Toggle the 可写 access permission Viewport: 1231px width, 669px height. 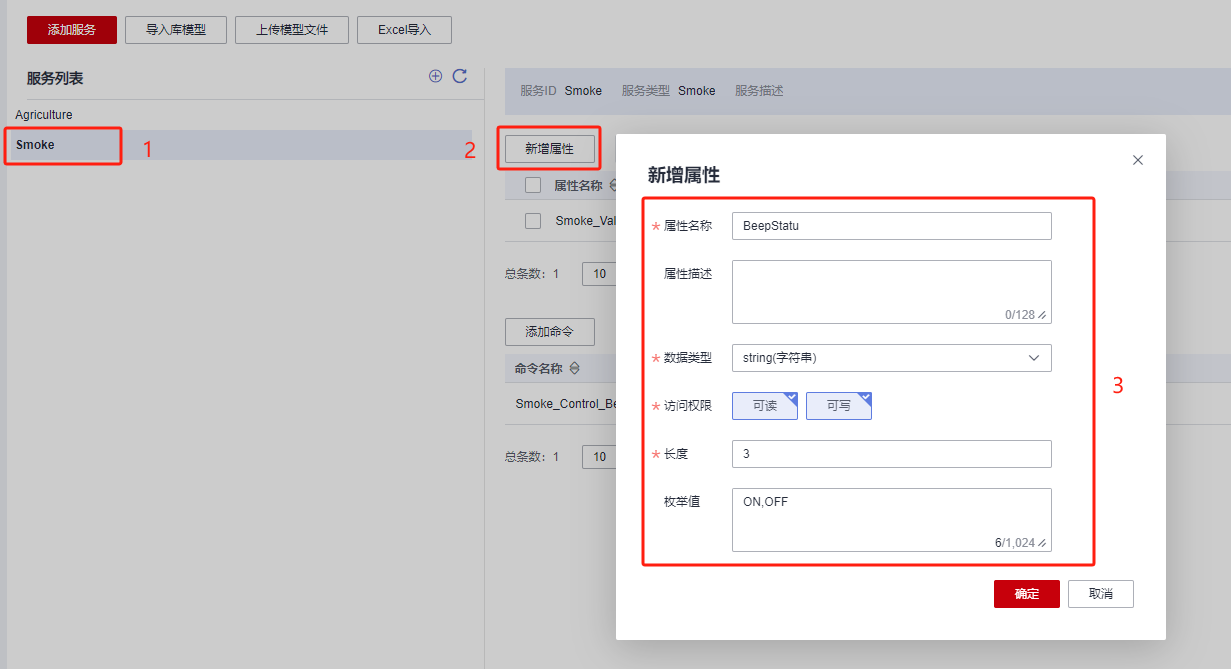click(x=838, y=406)
